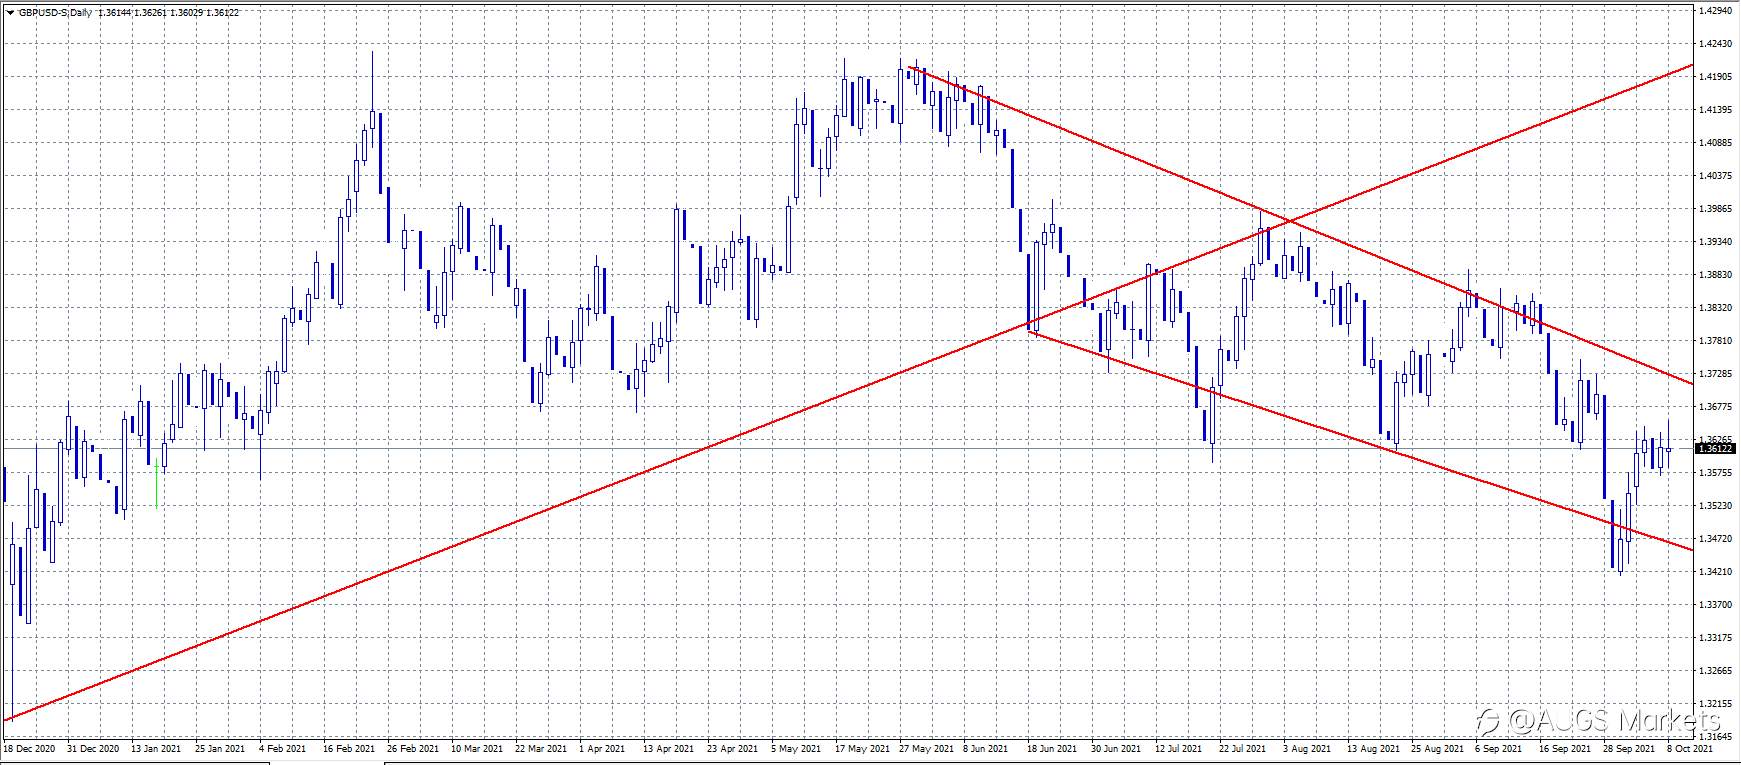Viewport: 1741px width, 765px height.
Task: Click the 13 Jan 2021 date label
Action: (x=157, y=747)
